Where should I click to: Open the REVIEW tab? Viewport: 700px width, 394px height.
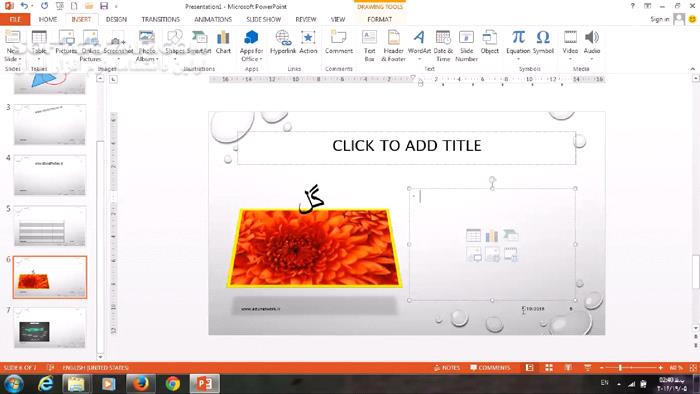pos(306,19)
